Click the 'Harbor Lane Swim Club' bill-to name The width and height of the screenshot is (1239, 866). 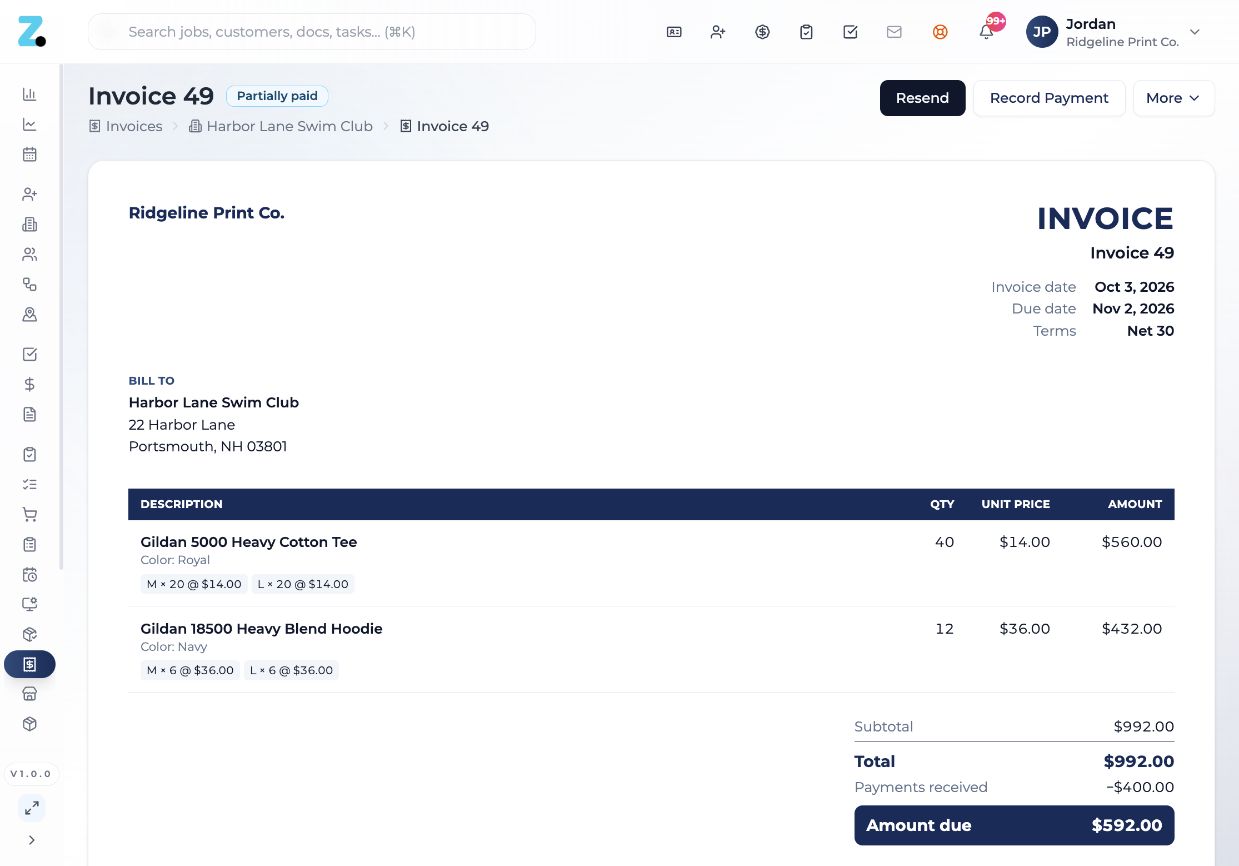tap(214, 402)
